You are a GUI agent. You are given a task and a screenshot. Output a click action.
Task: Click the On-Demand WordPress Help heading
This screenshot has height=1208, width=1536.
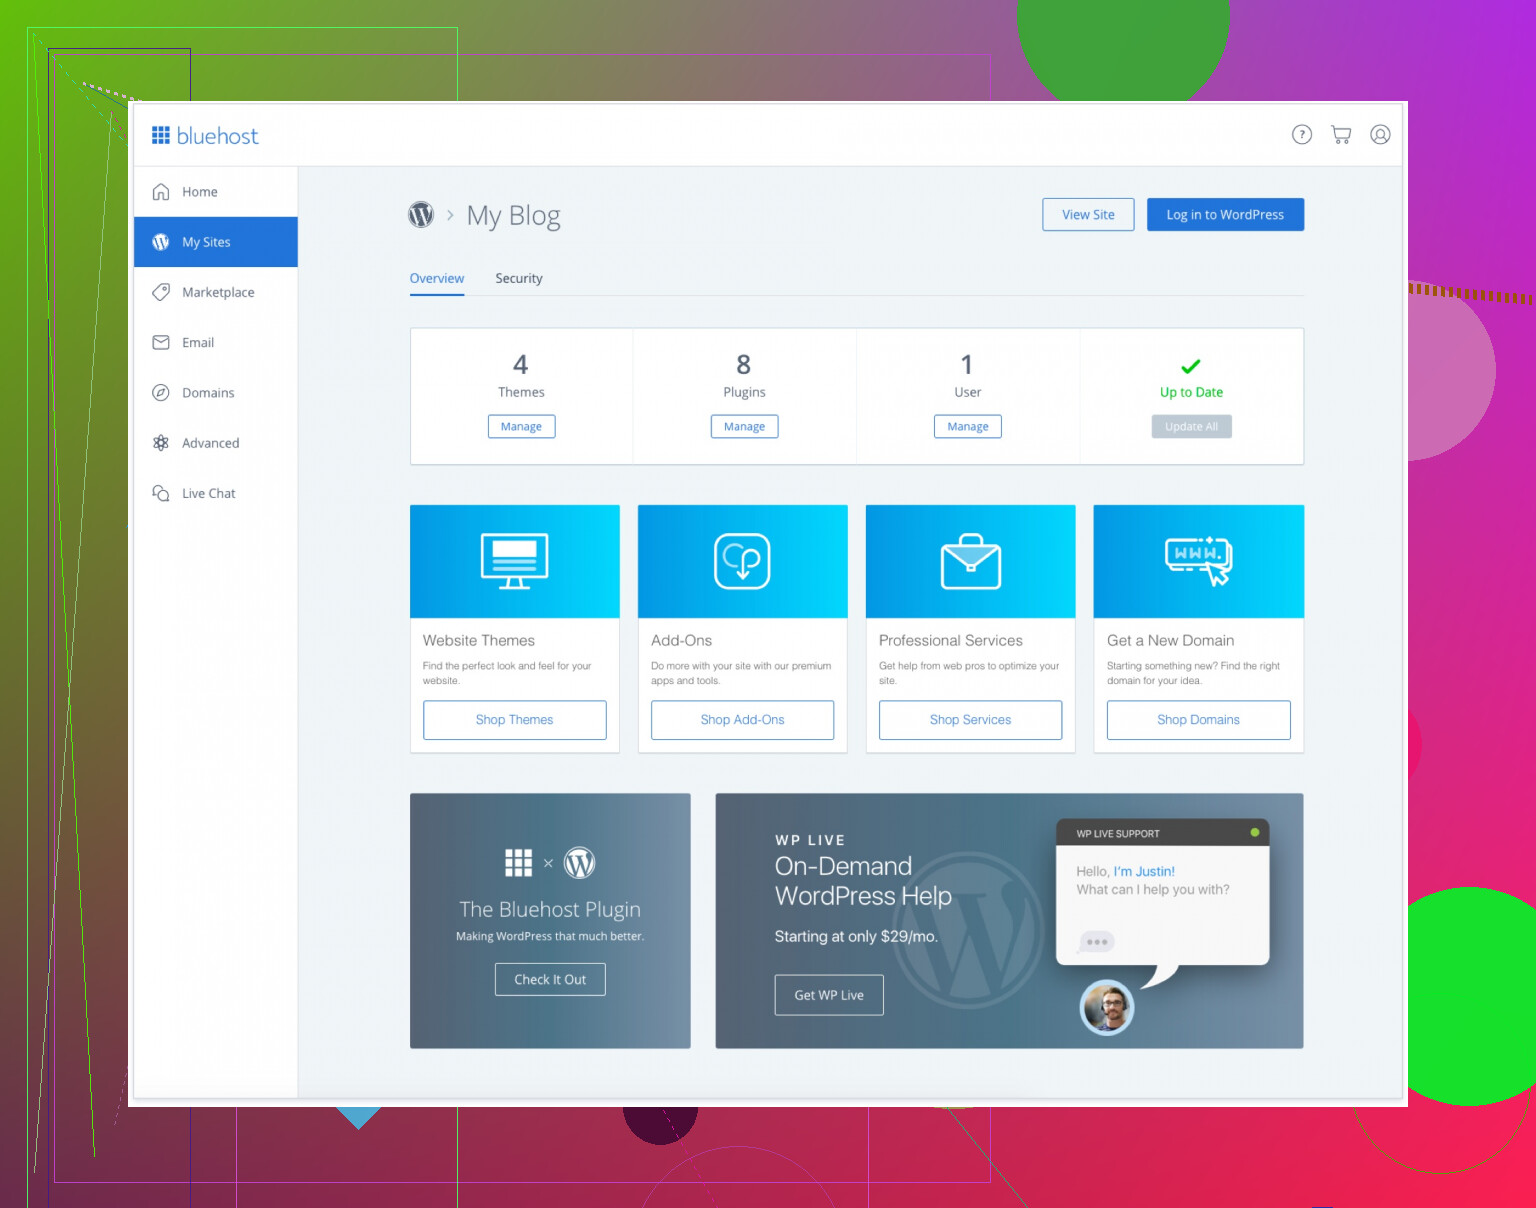[x=863, y=881]
